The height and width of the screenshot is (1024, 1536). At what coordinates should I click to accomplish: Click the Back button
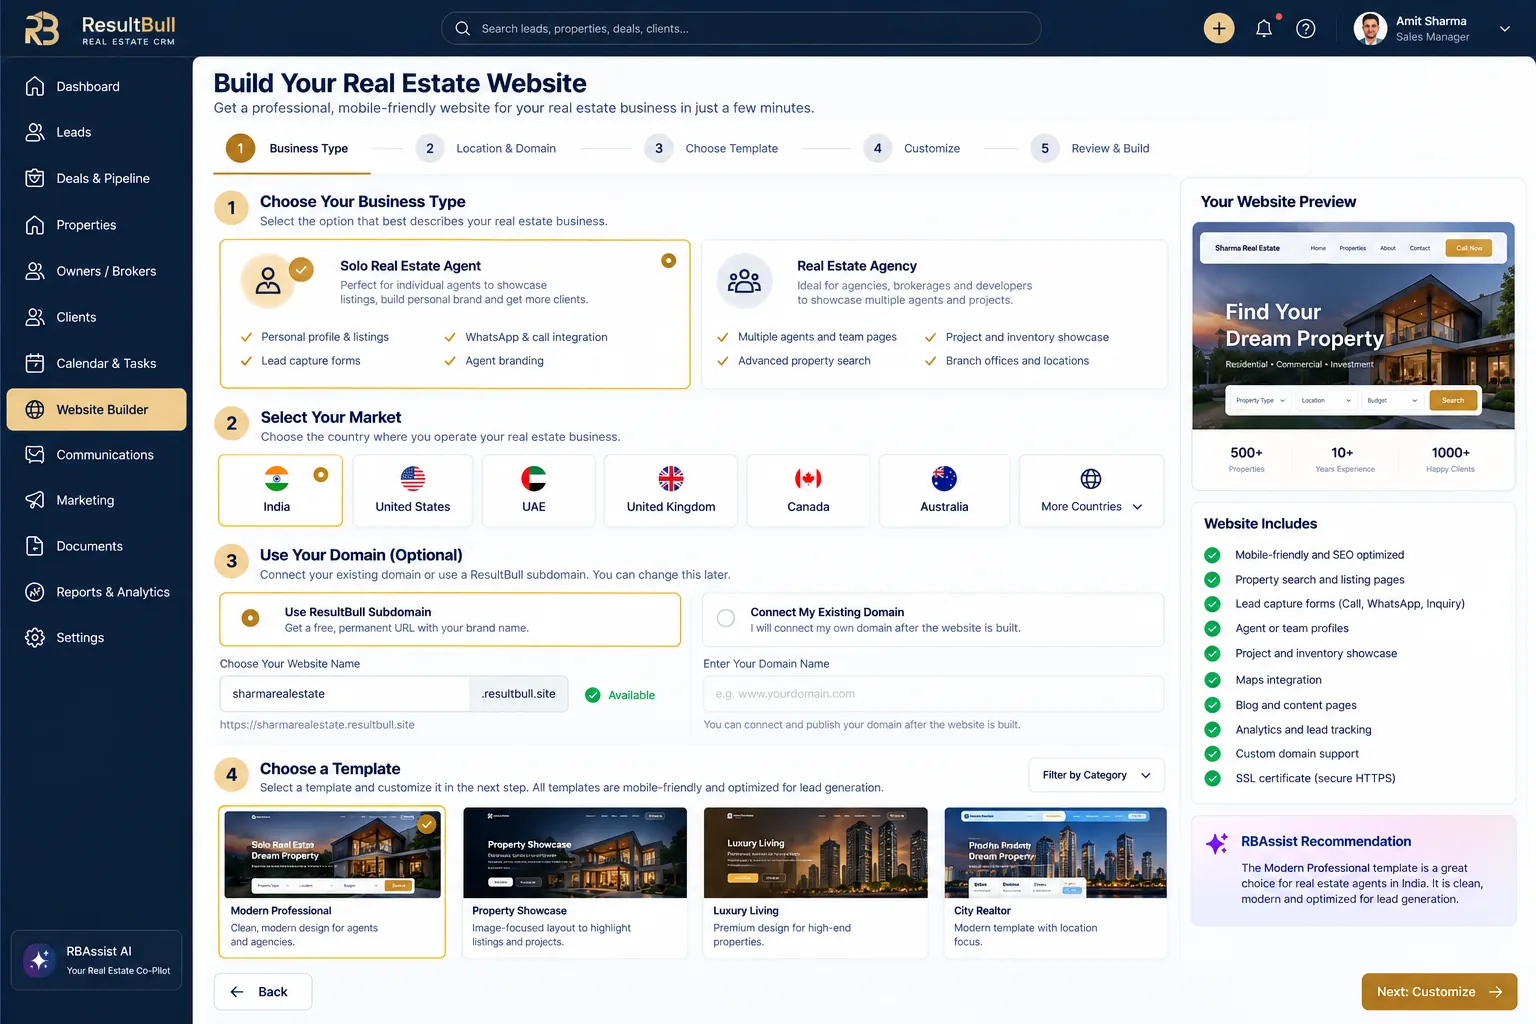[263, 992]
